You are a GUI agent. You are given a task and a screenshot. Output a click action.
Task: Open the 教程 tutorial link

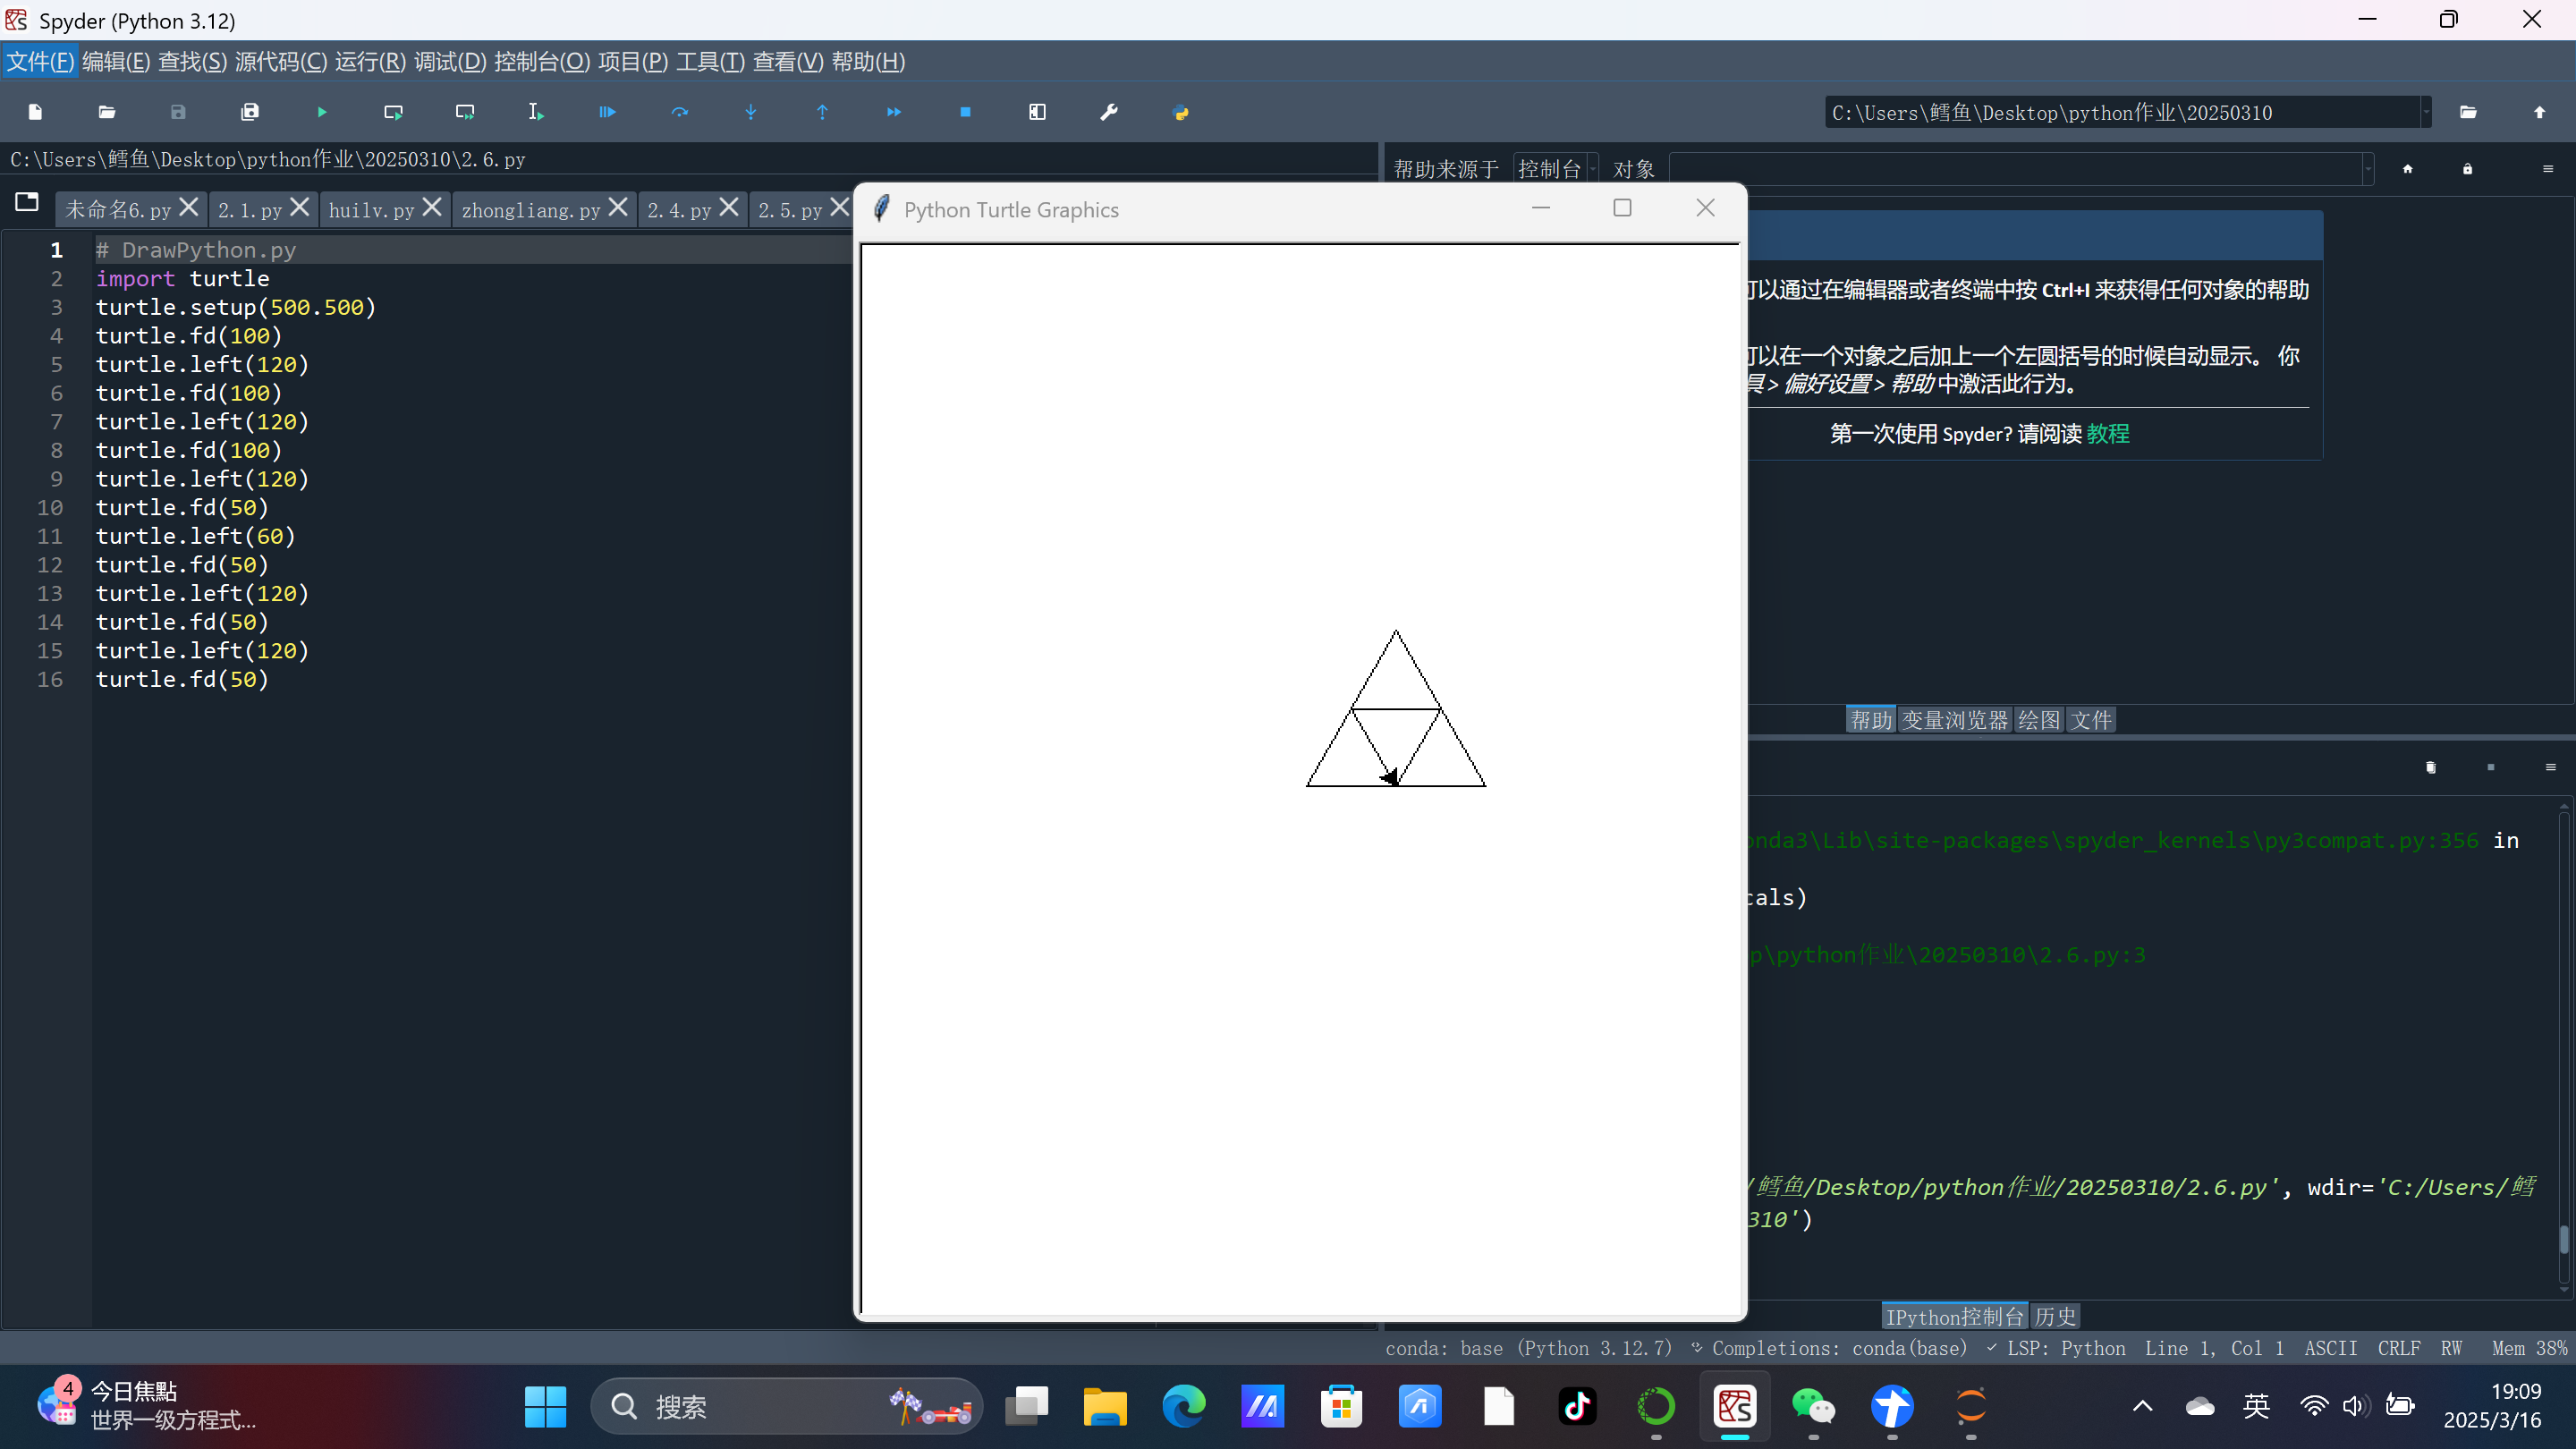click(x=2108, y=434)
